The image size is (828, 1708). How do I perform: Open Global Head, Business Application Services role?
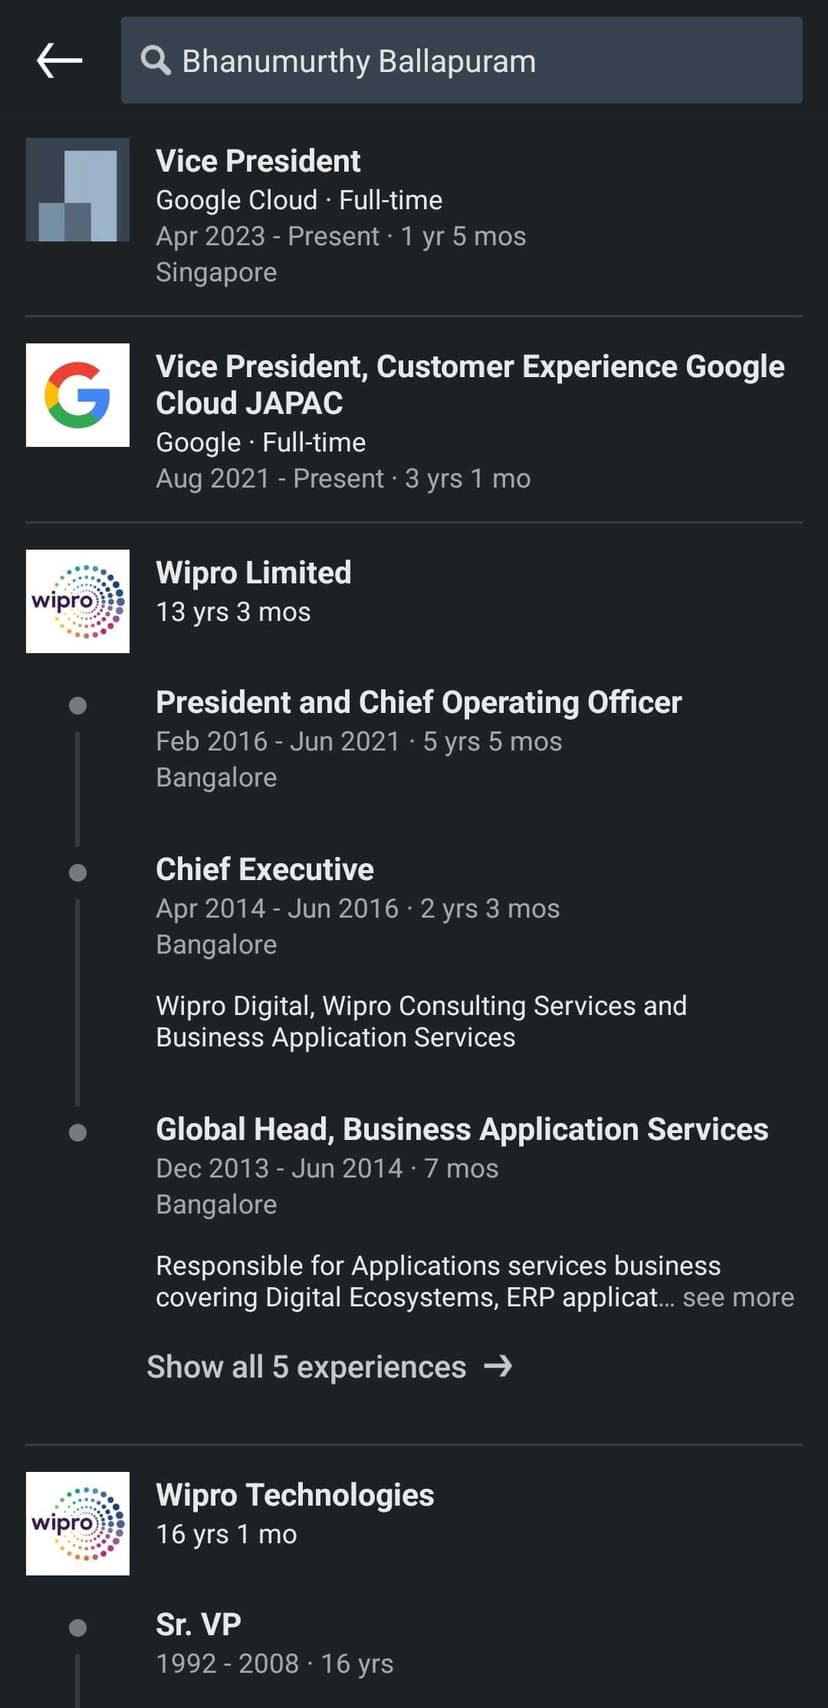point(461,1129)
